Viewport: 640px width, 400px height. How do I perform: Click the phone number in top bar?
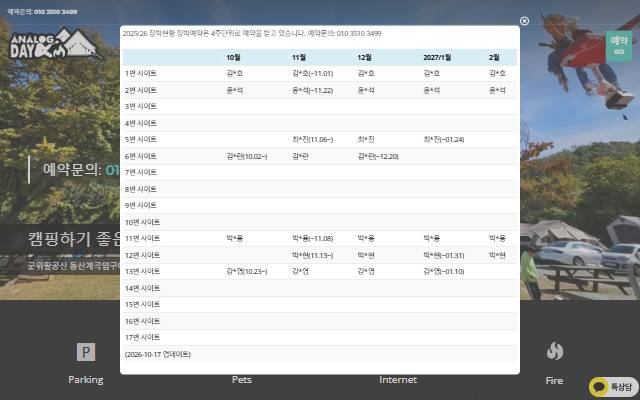coord(56,12)
